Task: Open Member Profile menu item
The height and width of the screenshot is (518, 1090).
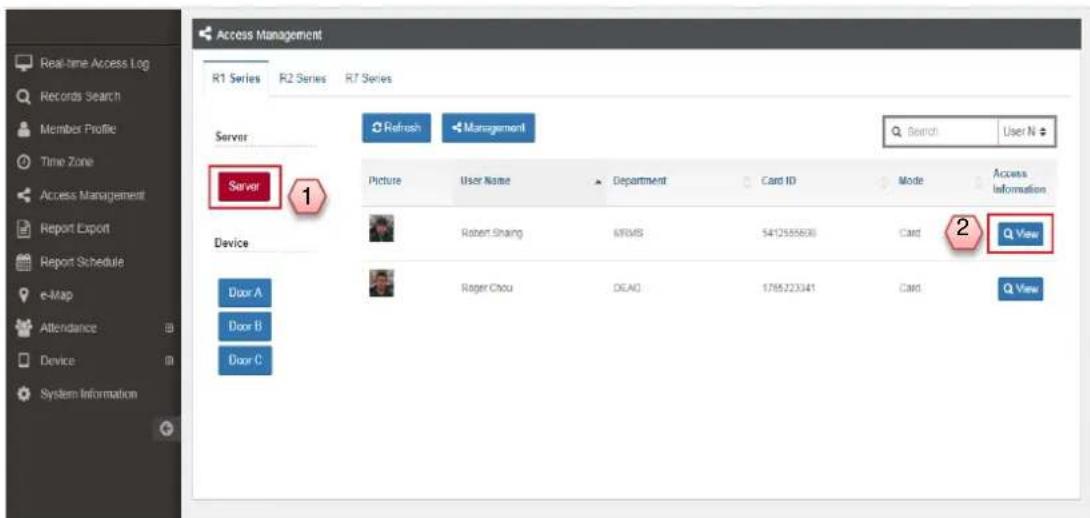Action: pyautogui.click(x=78, y=129)
